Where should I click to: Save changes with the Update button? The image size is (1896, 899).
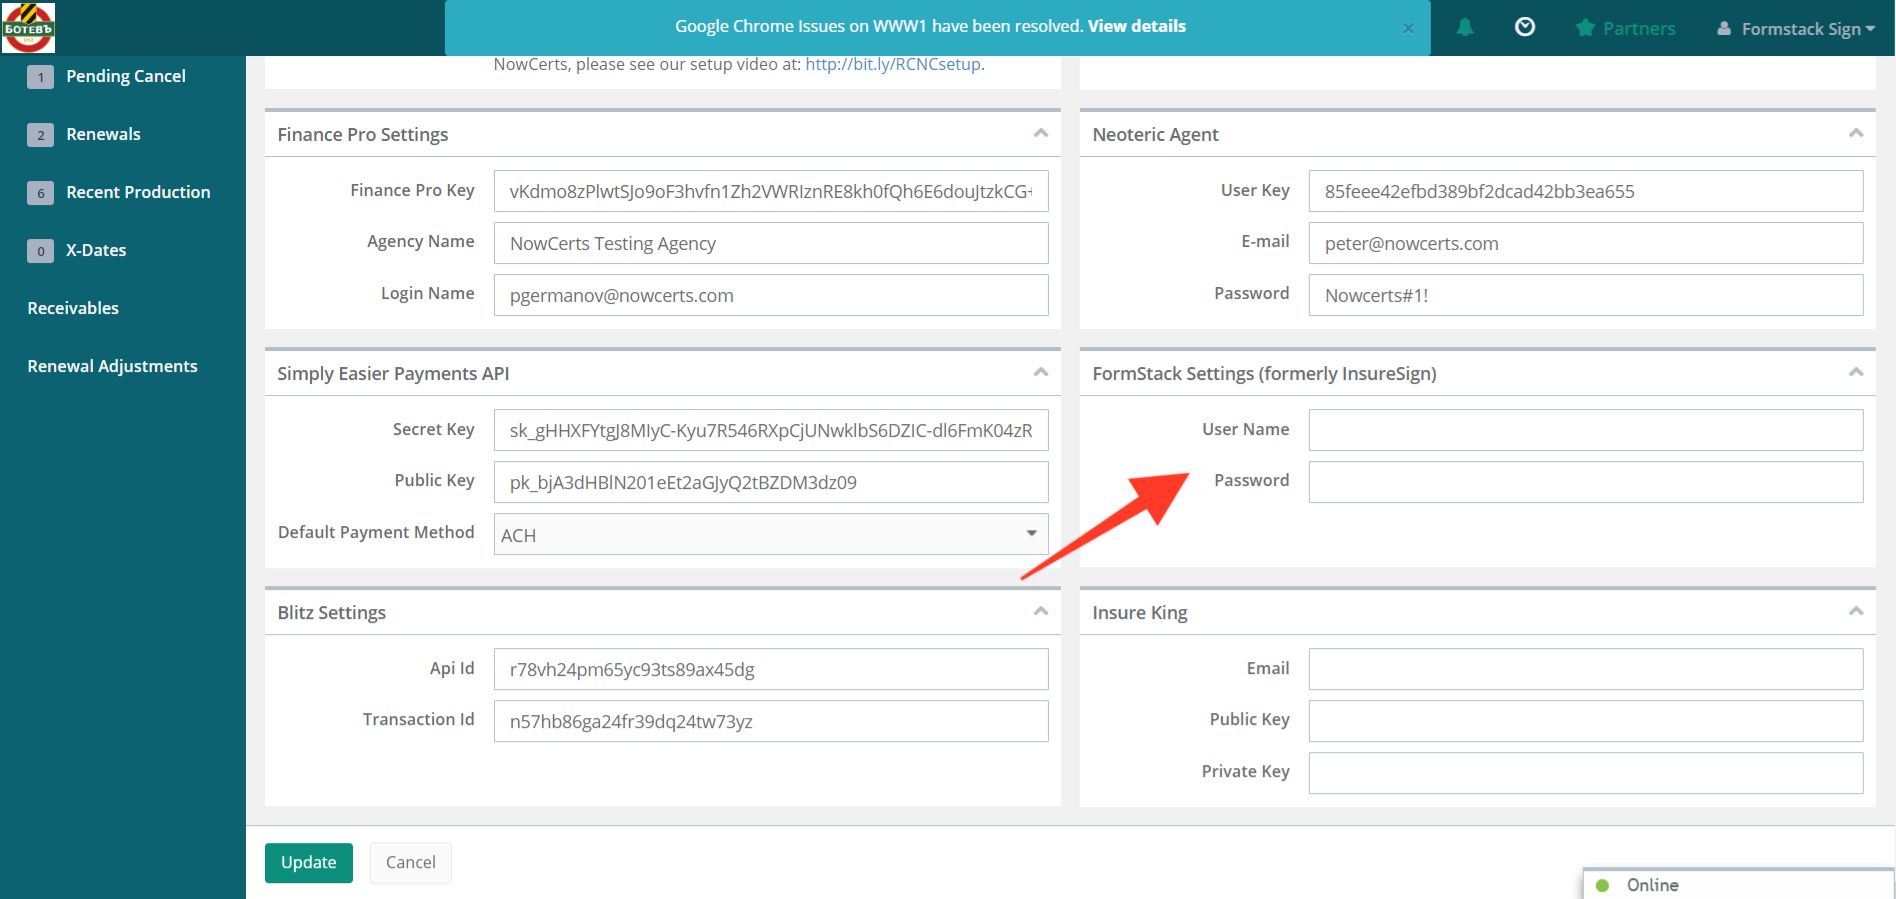(309, 863)
